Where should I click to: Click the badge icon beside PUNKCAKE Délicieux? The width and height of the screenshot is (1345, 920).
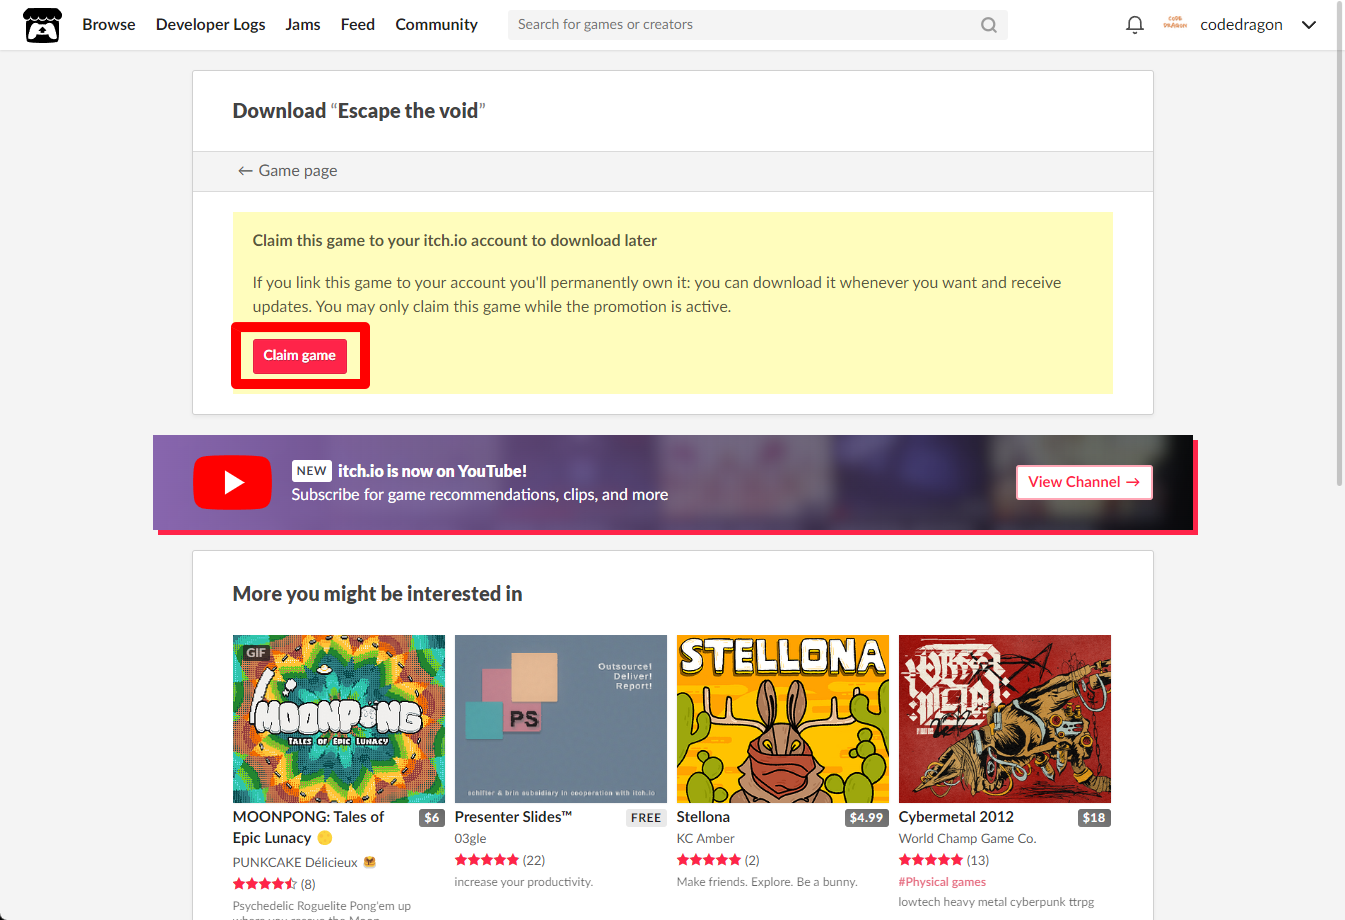[370, 862]
